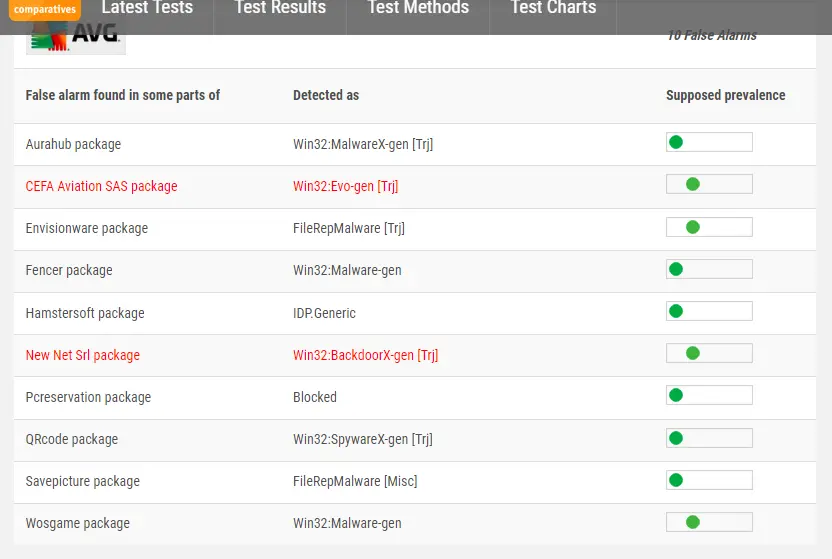Open the Test Methods menu
The image size is (832, 559).
click(x=418, y=8)
